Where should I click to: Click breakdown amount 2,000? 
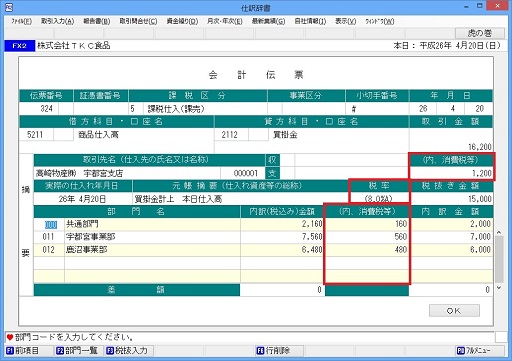pos(480,224)
